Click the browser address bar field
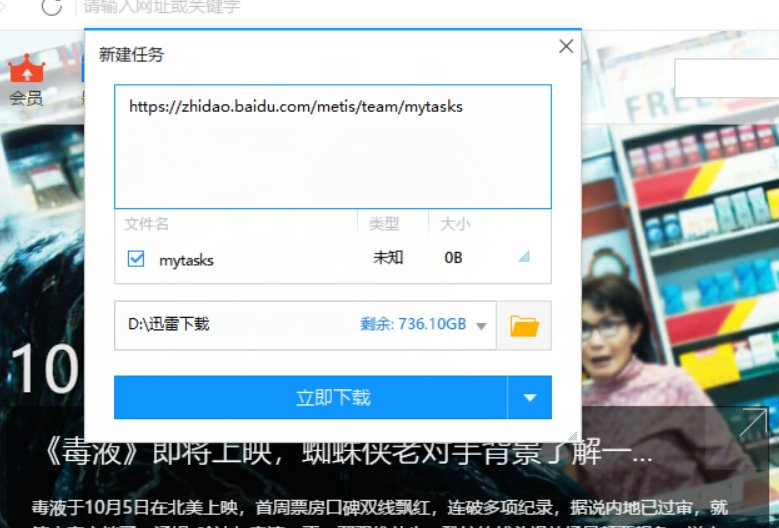Screen dimensions: 779x528 tap(427, 7)
